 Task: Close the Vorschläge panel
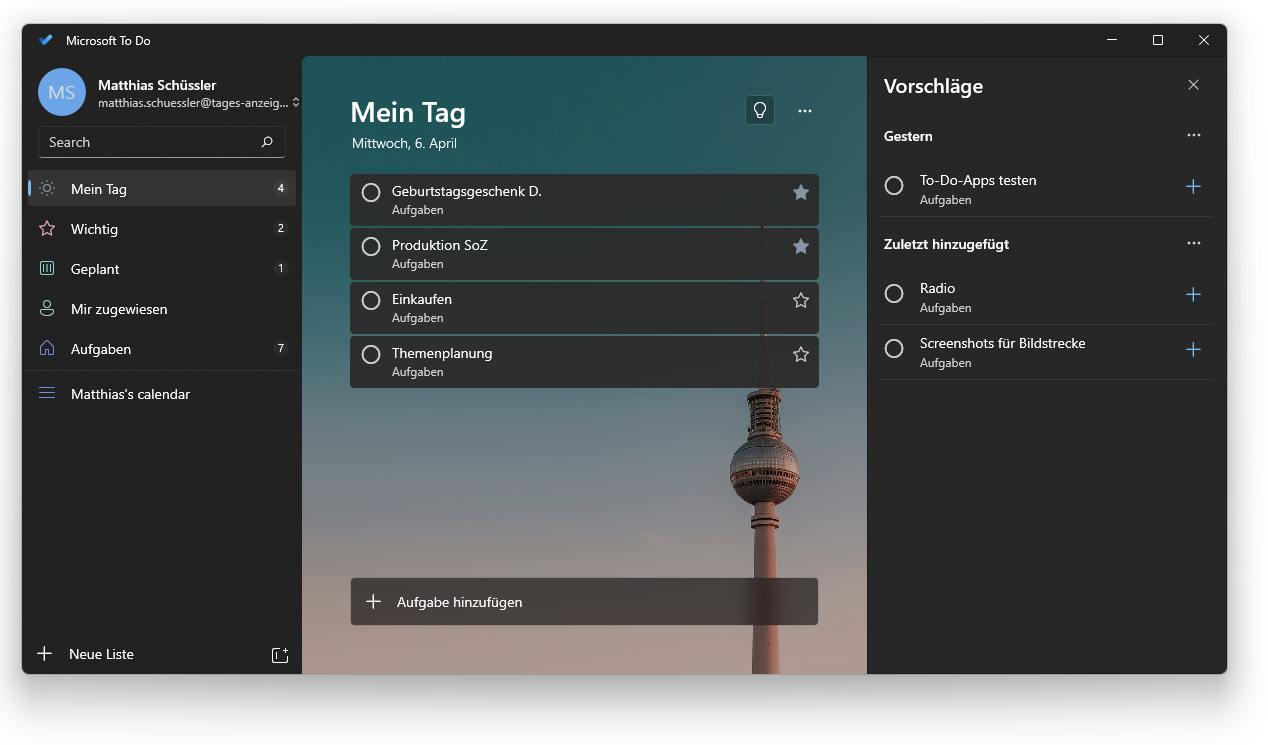coord(1193,85)
